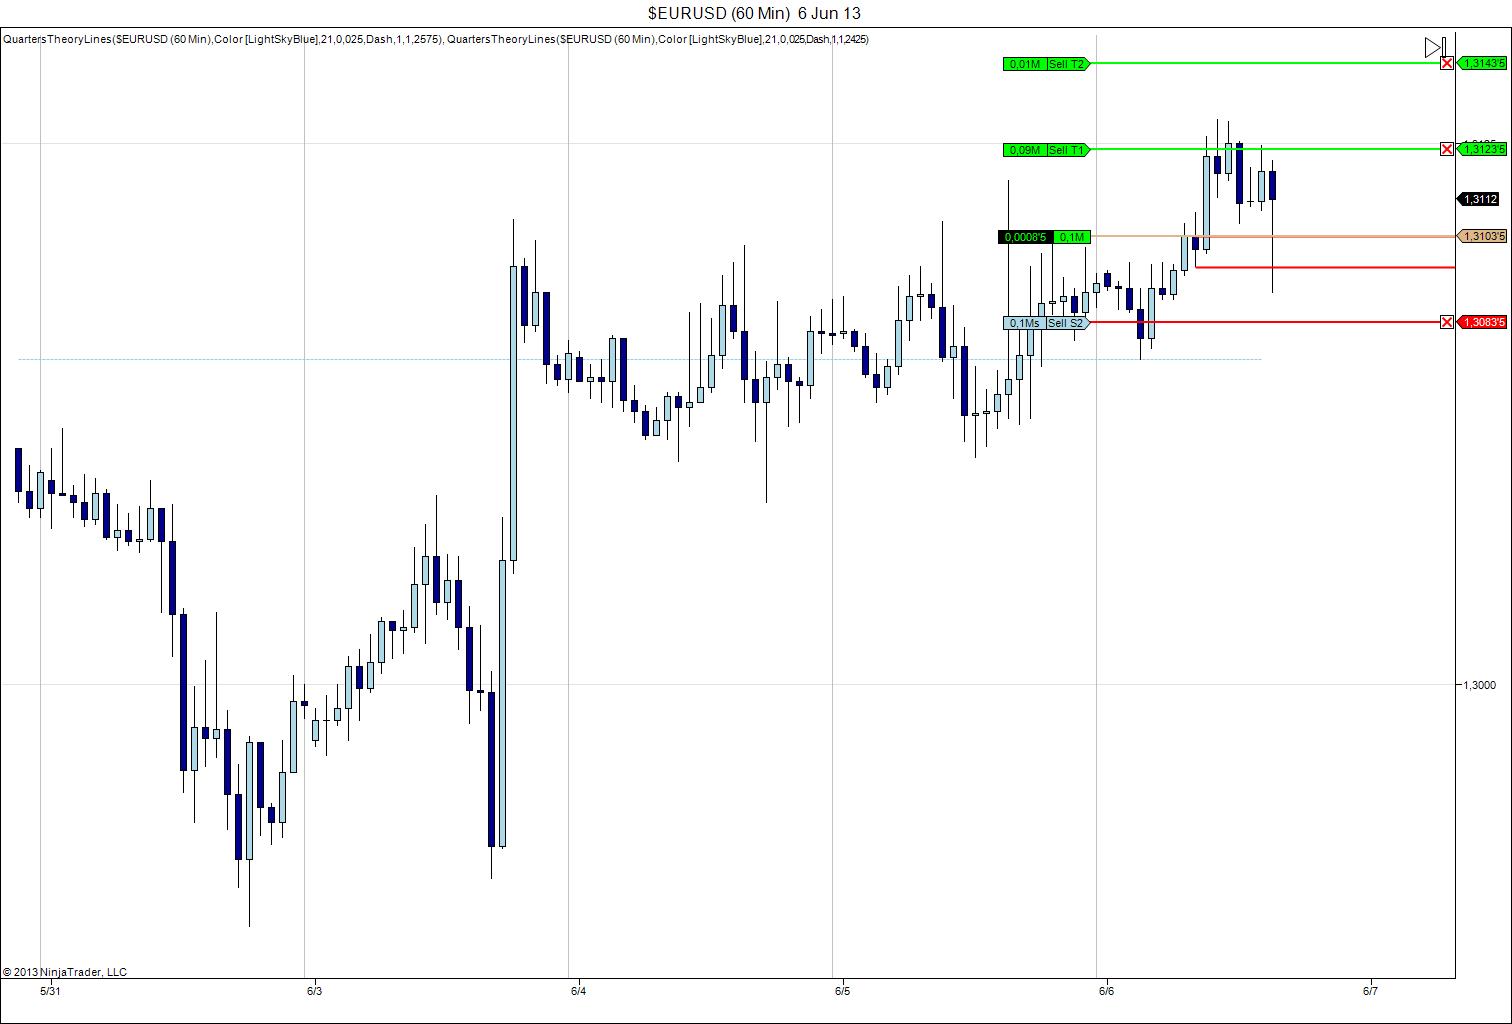This screenshot has height=1024, width=1512.
Task: Click the 6/6 date label on the time axis
Action: [x=1106, y=992]
